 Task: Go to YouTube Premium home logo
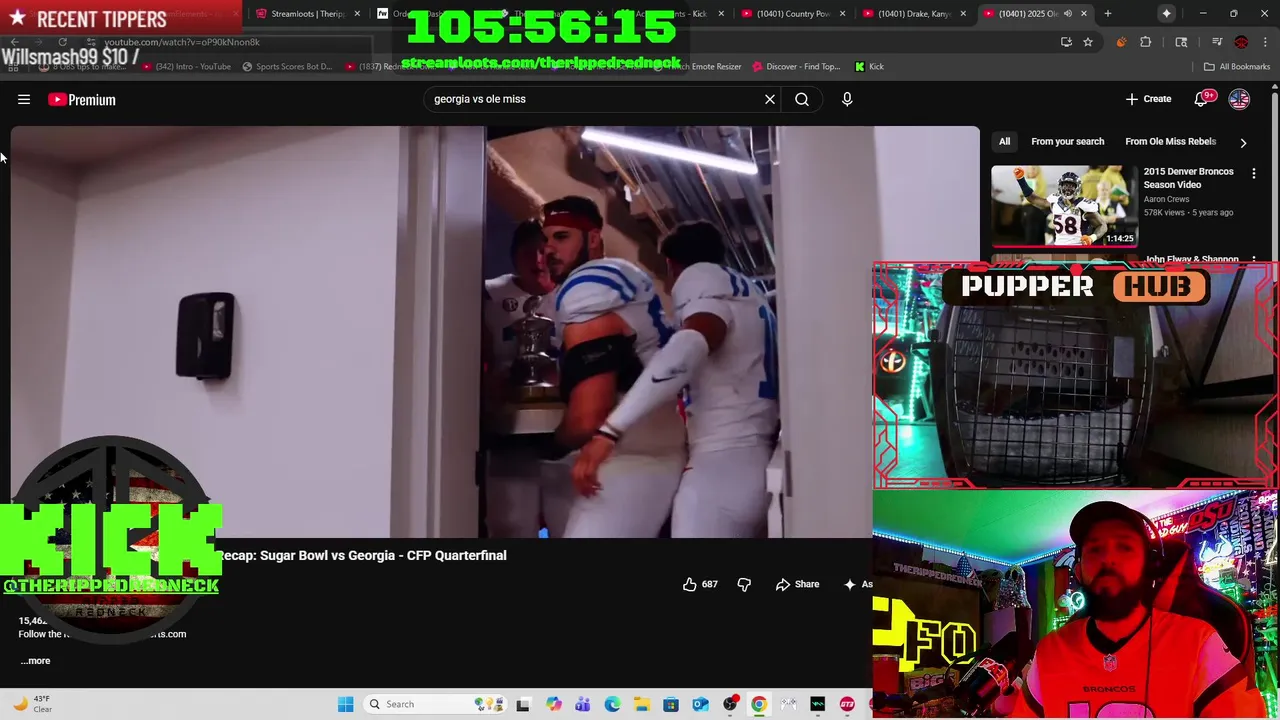coord(82,99)
